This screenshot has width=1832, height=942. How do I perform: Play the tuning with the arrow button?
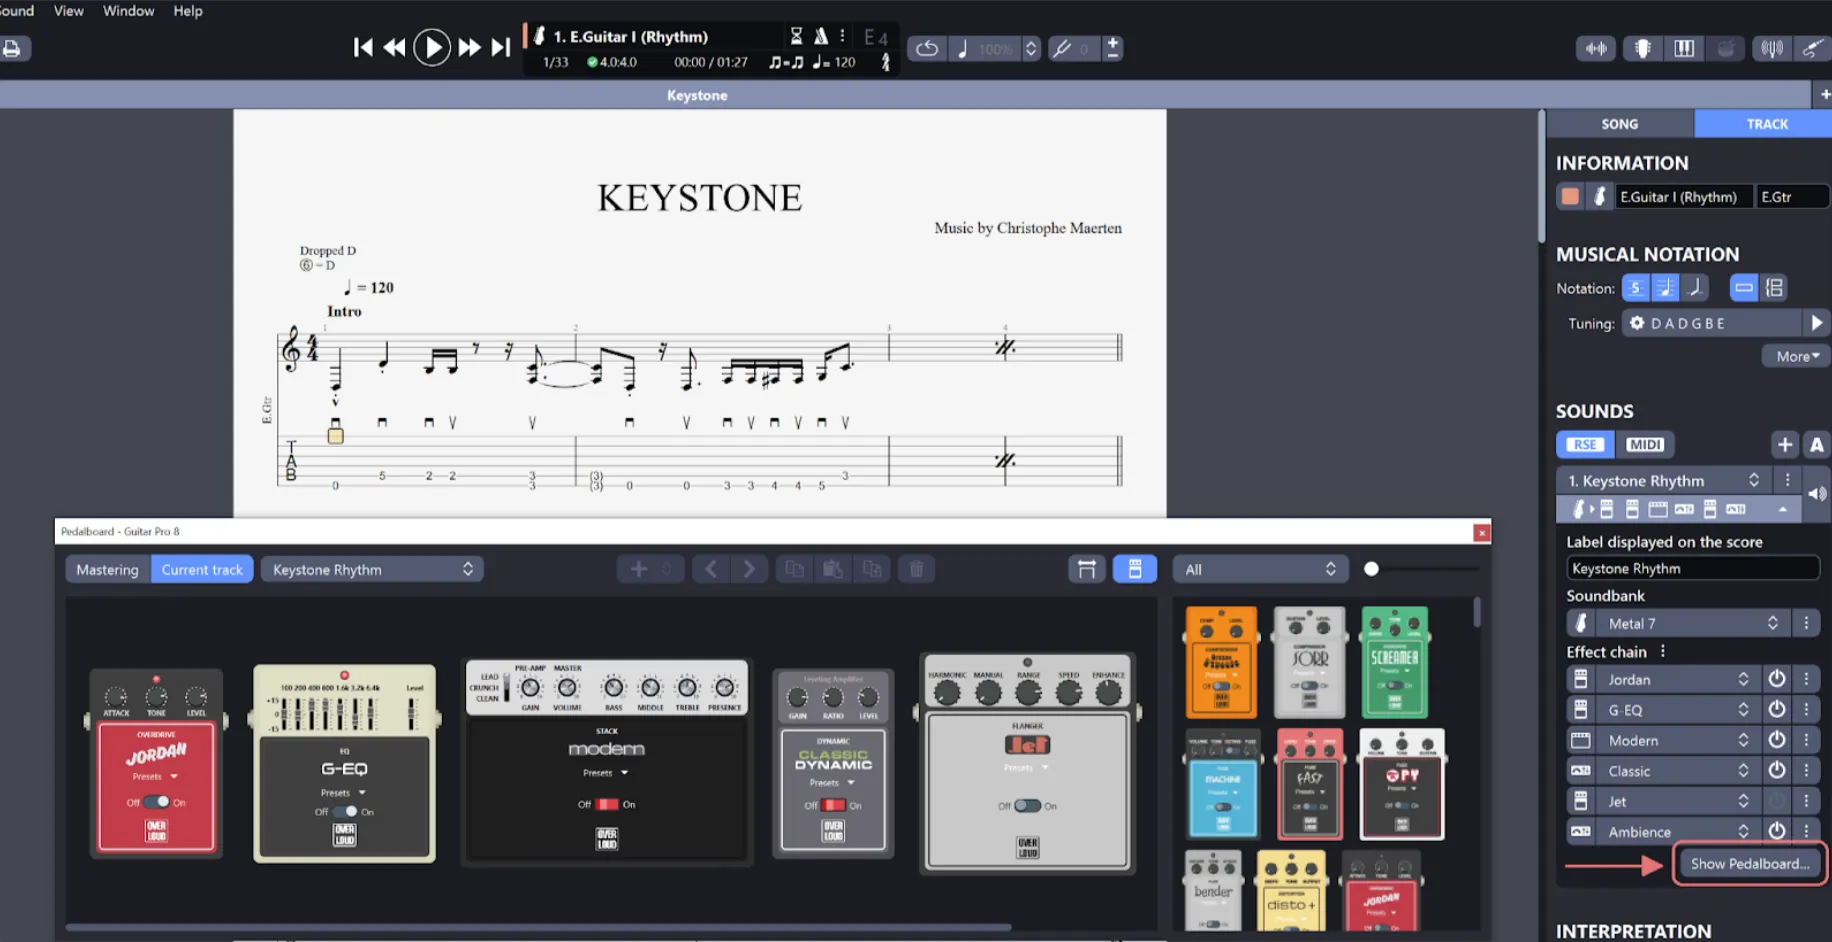click(1816, 323)
